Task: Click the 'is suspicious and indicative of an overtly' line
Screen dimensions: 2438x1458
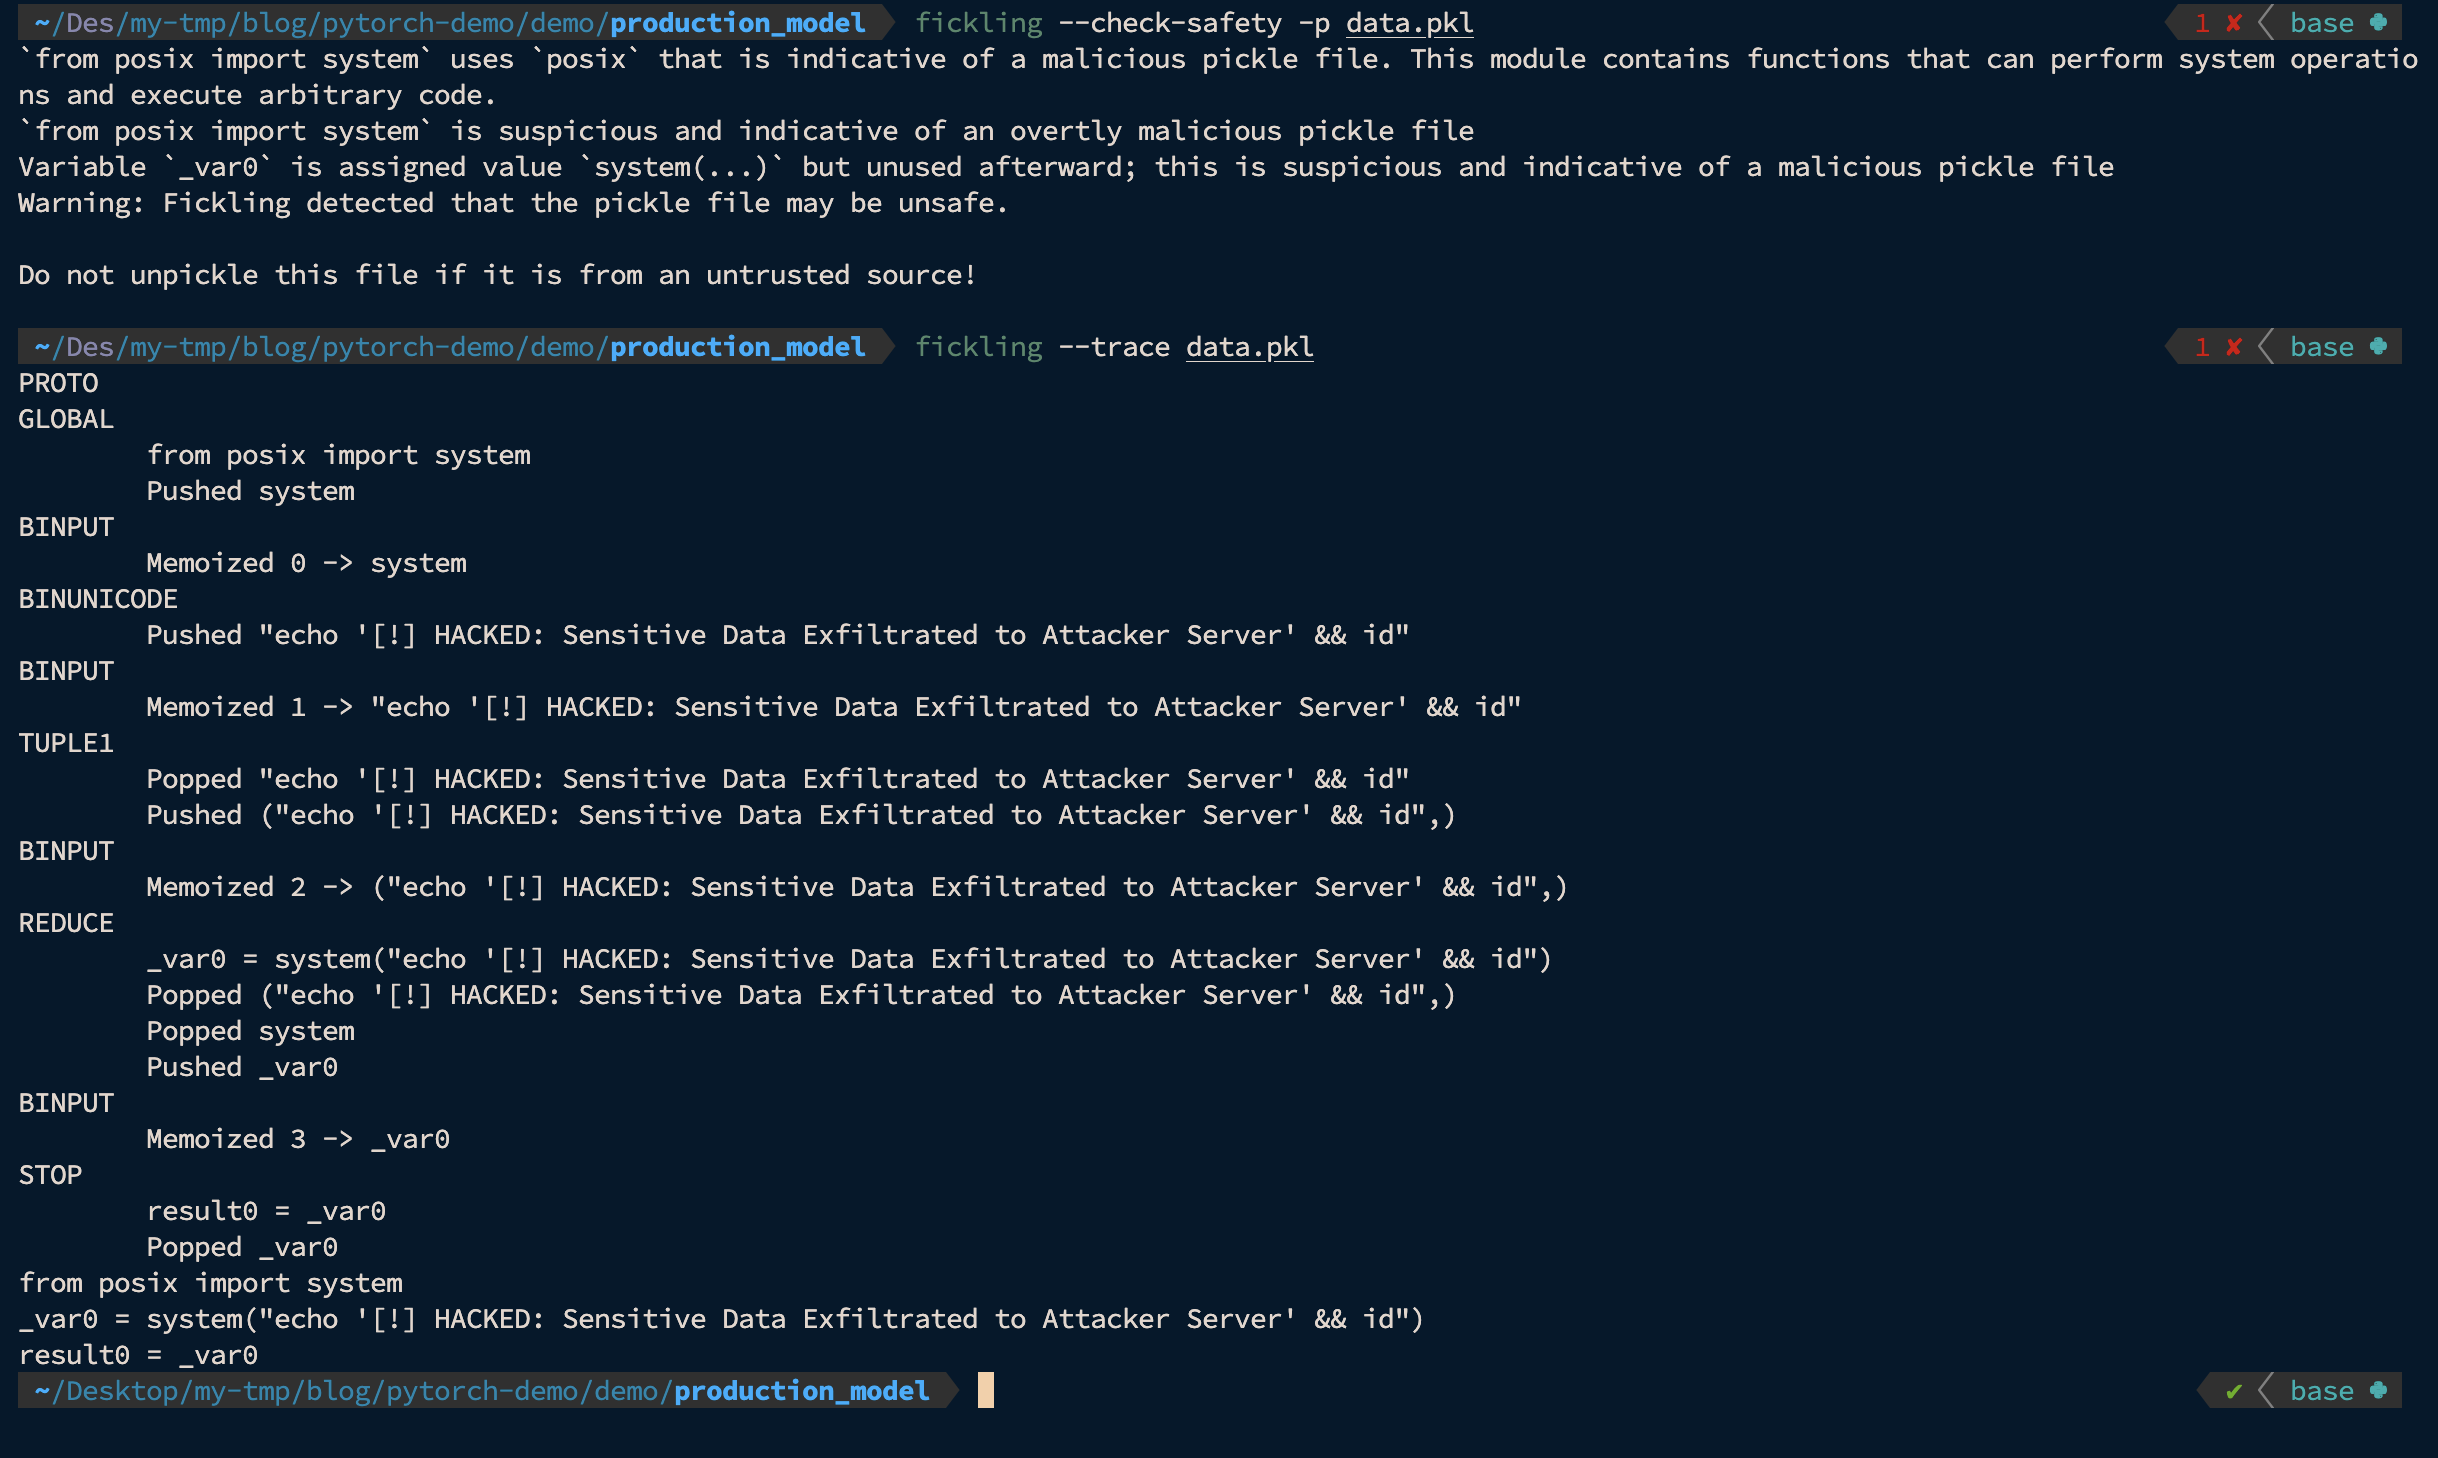Action: pyautogui.click(x=746, y=131)
